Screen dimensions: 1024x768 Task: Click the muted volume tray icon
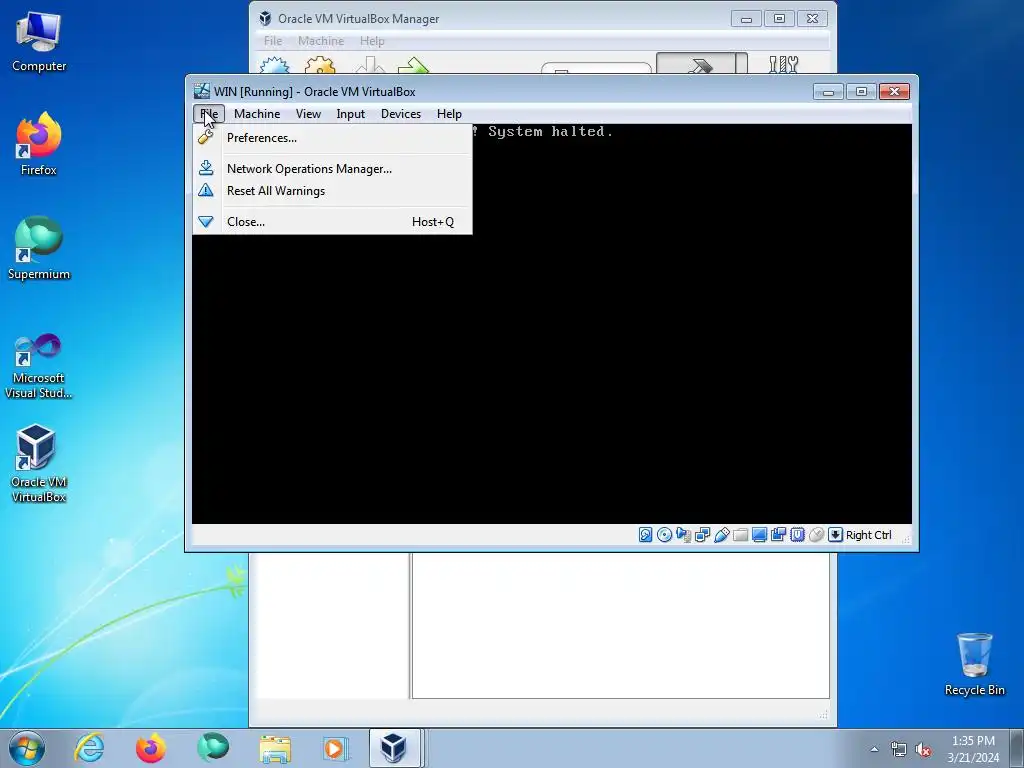(923, 749)
